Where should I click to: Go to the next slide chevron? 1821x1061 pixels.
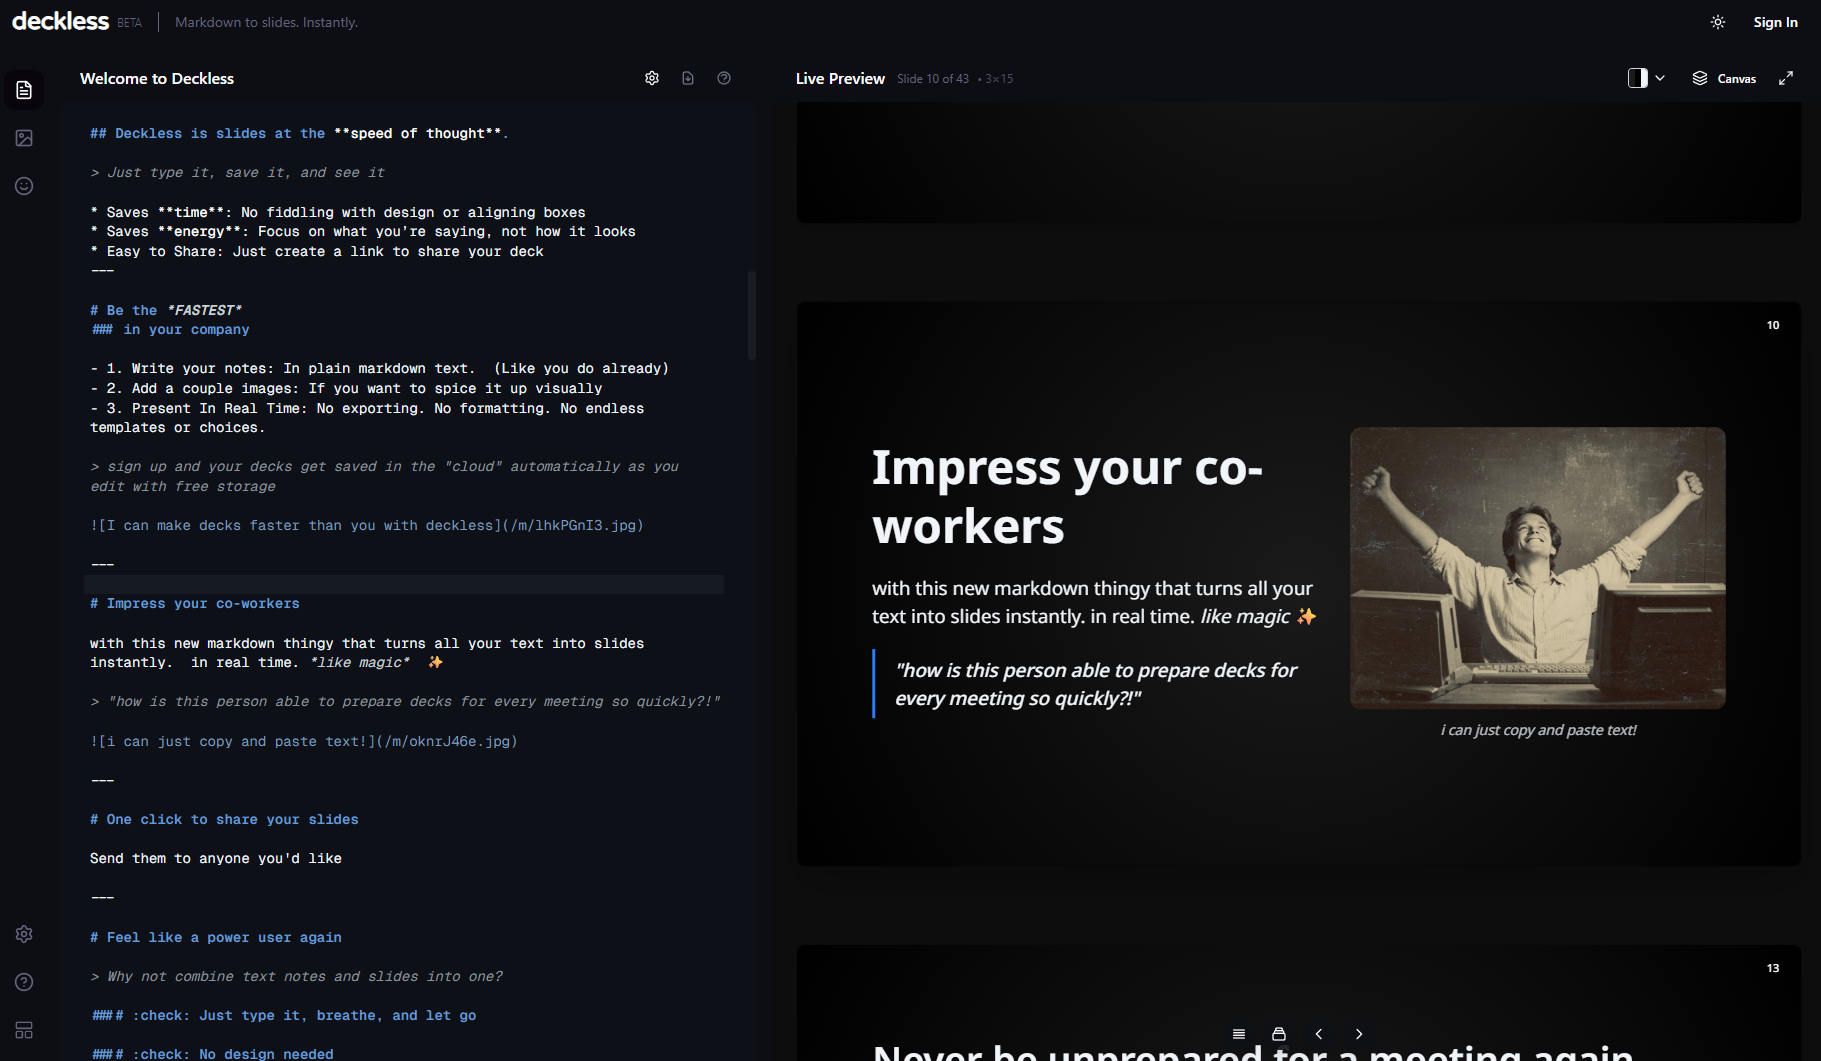tap(1359, 1034)
